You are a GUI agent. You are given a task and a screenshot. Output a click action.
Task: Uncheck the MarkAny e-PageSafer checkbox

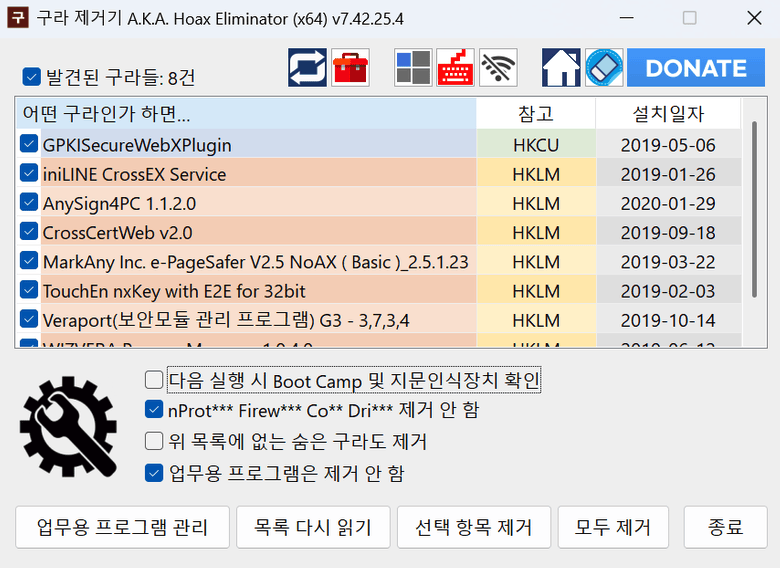(x=29, y=261)
